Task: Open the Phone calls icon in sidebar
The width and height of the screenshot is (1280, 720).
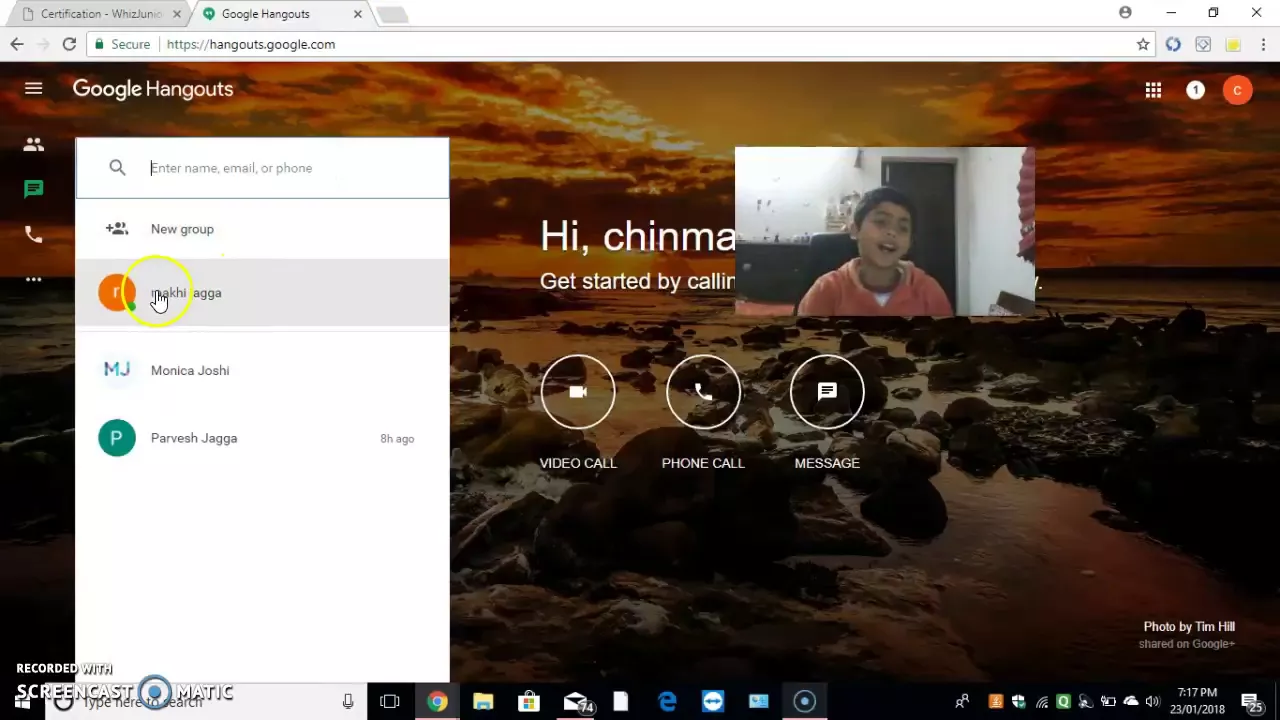Action: [x=33, y=234]
